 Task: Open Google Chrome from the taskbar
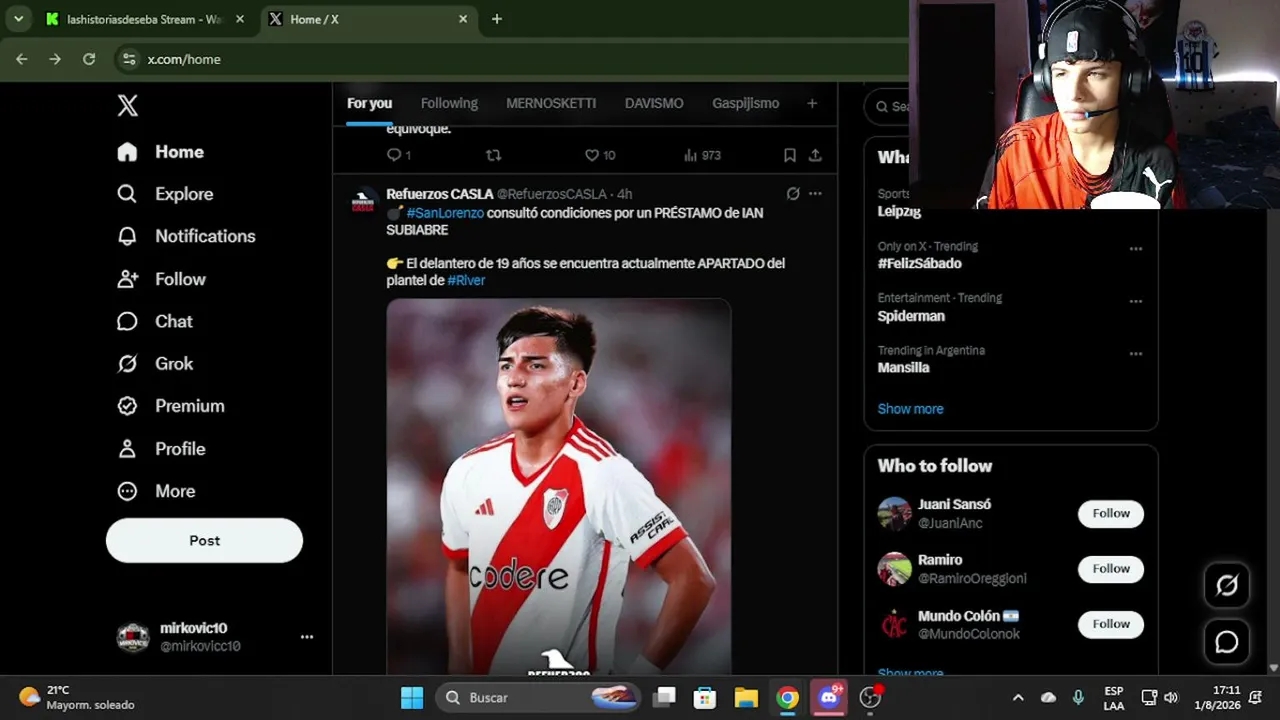tap(788, 698)
